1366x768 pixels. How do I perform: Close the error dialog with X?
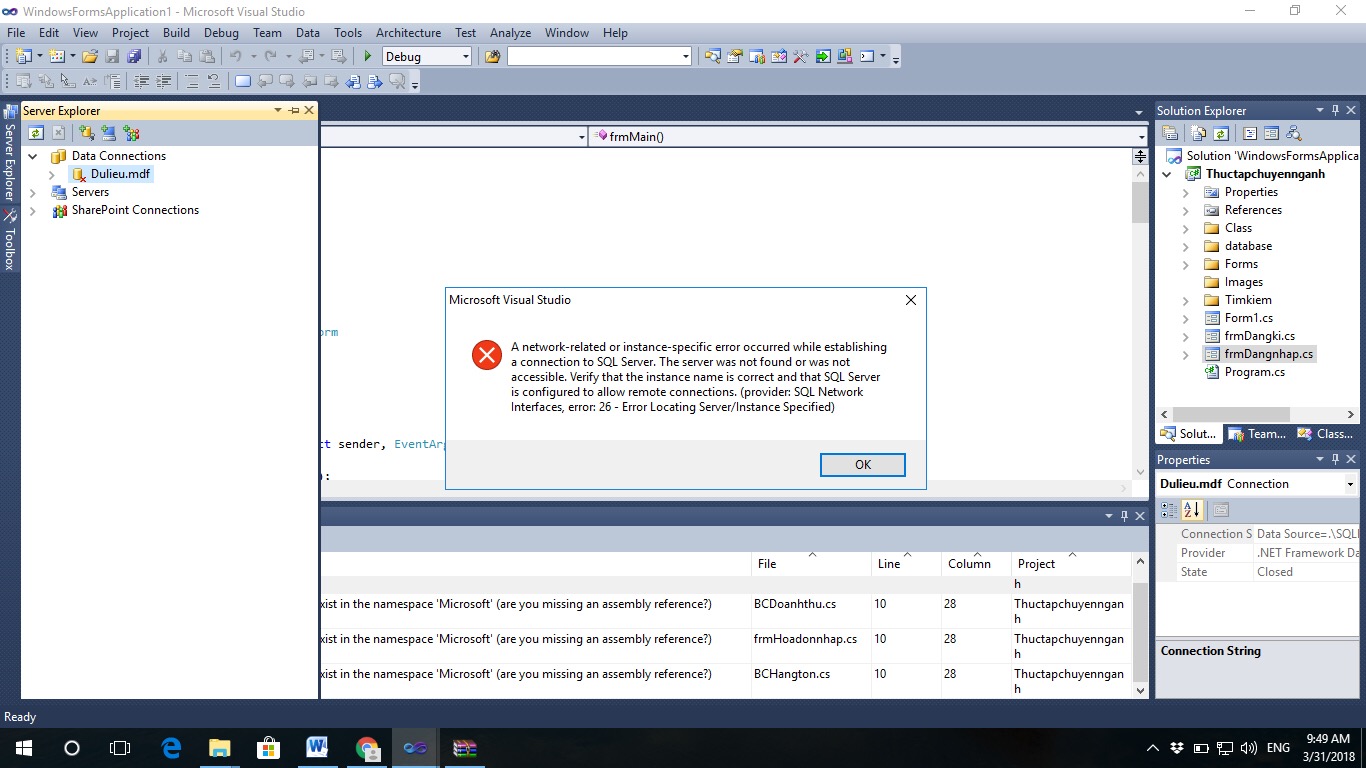click(910, 300)
